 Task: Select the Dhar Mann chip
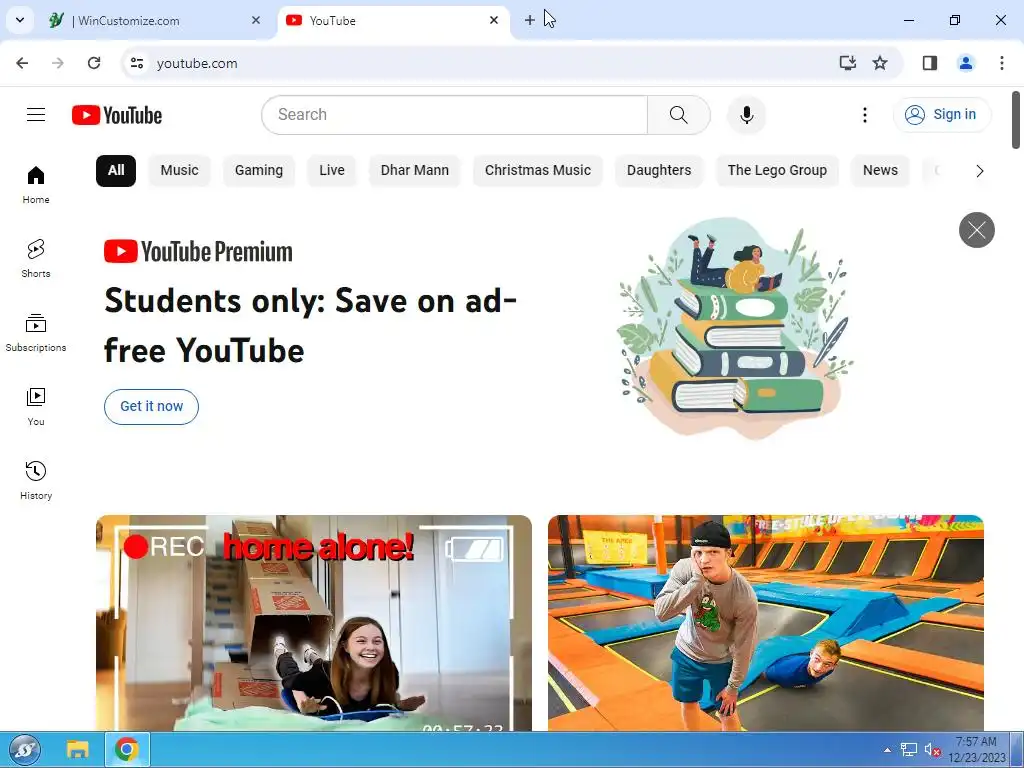coord(415,170)
